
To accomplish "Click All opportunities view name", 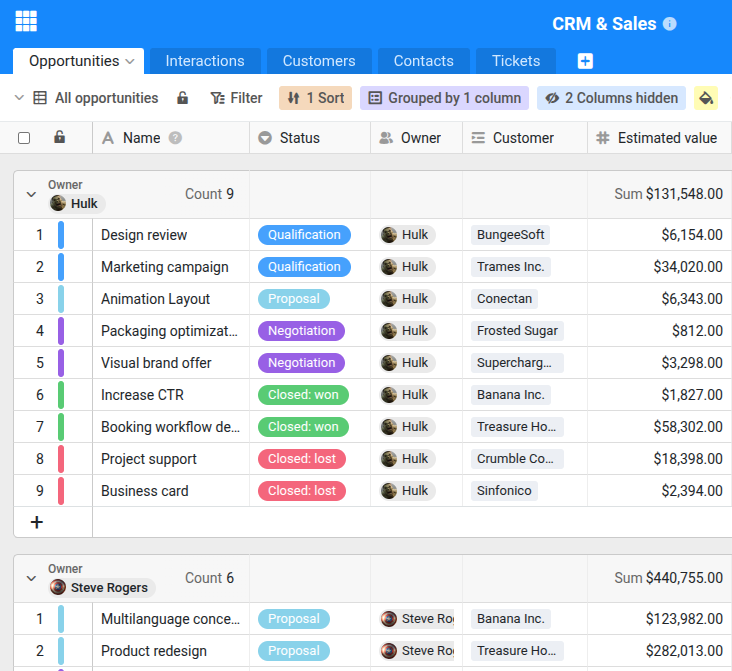I will click(106, 98).
